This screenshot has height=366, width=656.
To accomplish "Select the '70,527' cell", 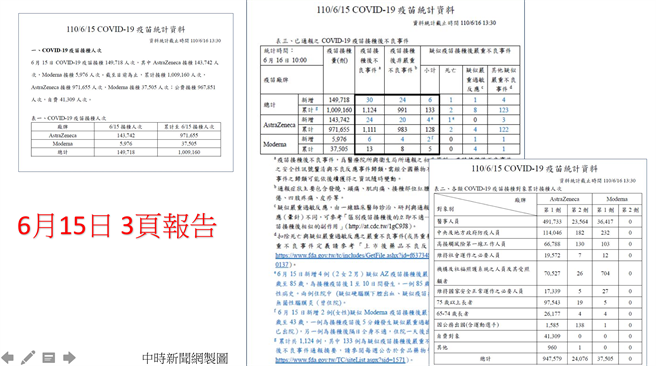I will click(x=552, y=274).
